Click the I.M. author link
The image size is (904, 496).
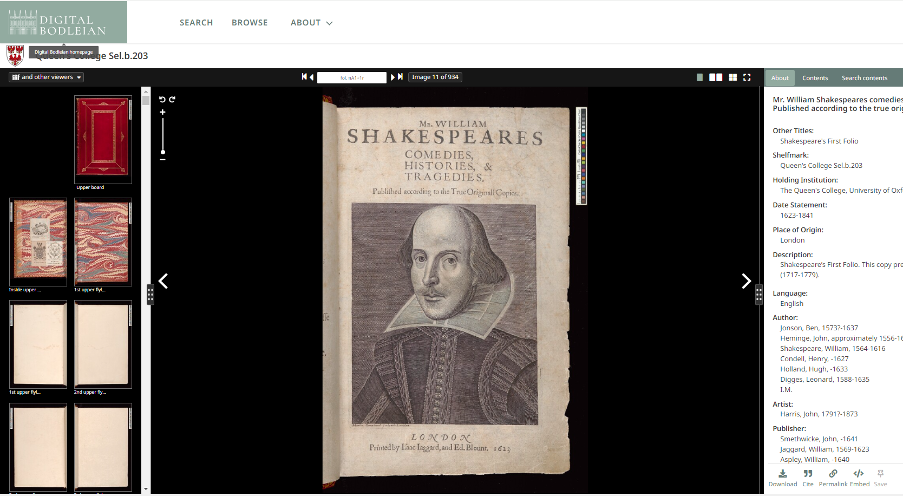click(786, 390)
